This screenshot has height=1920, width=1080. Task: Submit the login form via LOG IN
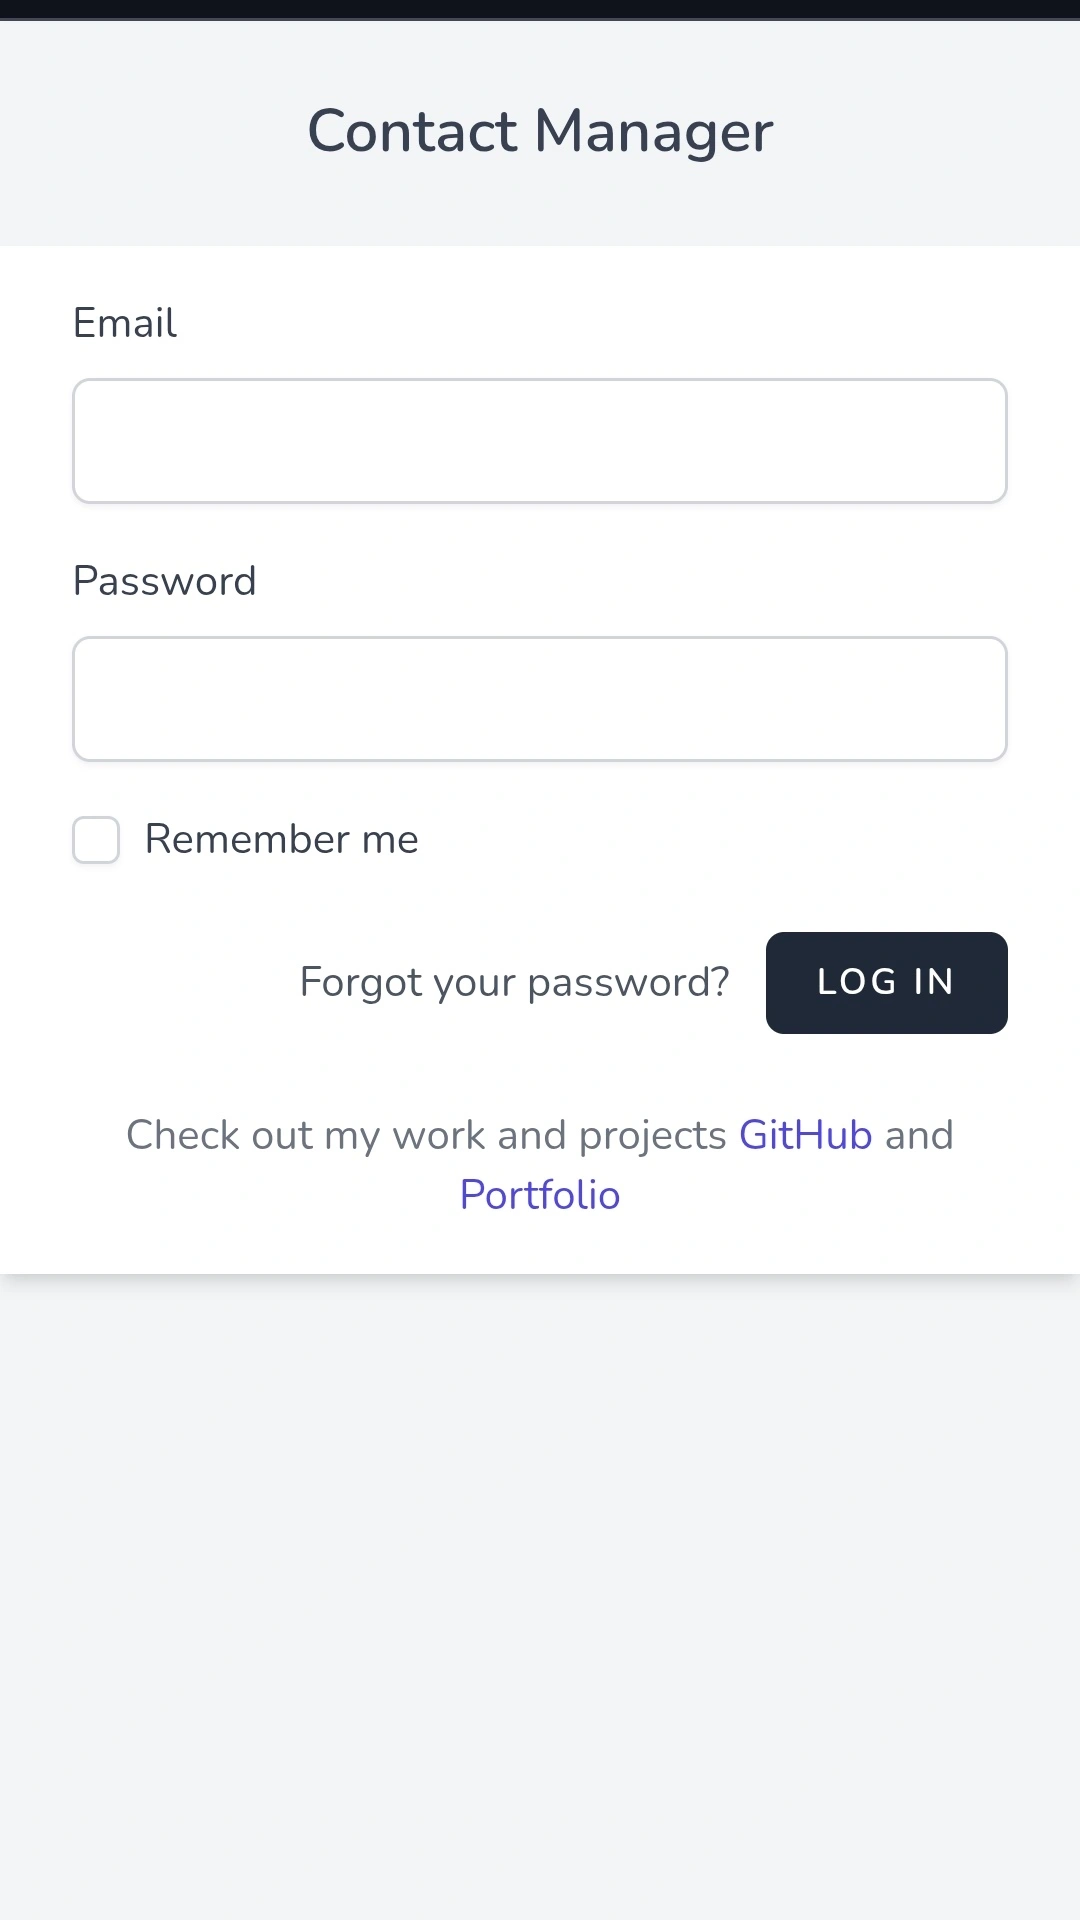coord(886,982)
